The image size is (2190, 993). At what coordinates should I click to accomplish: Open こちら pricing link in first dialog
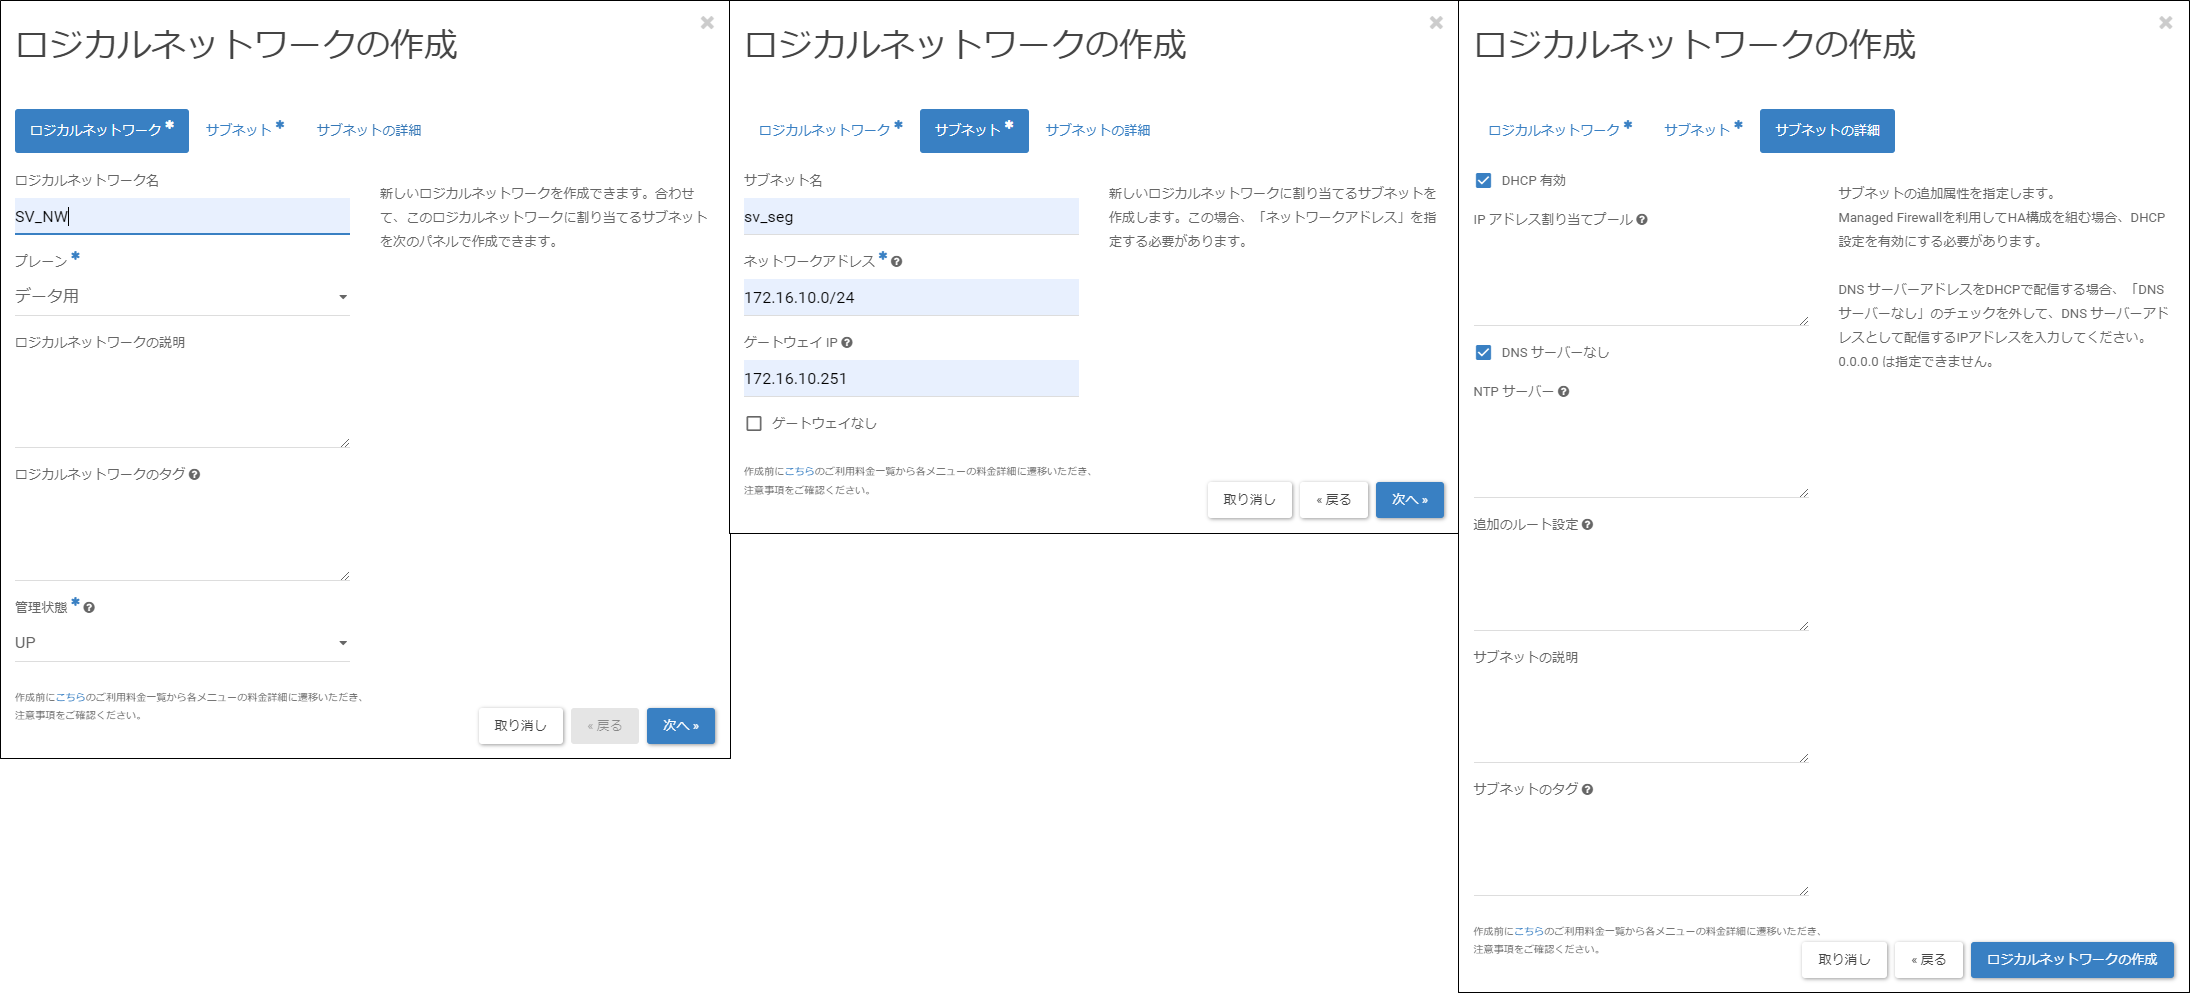pyautogui.click(x=70, y=698)
